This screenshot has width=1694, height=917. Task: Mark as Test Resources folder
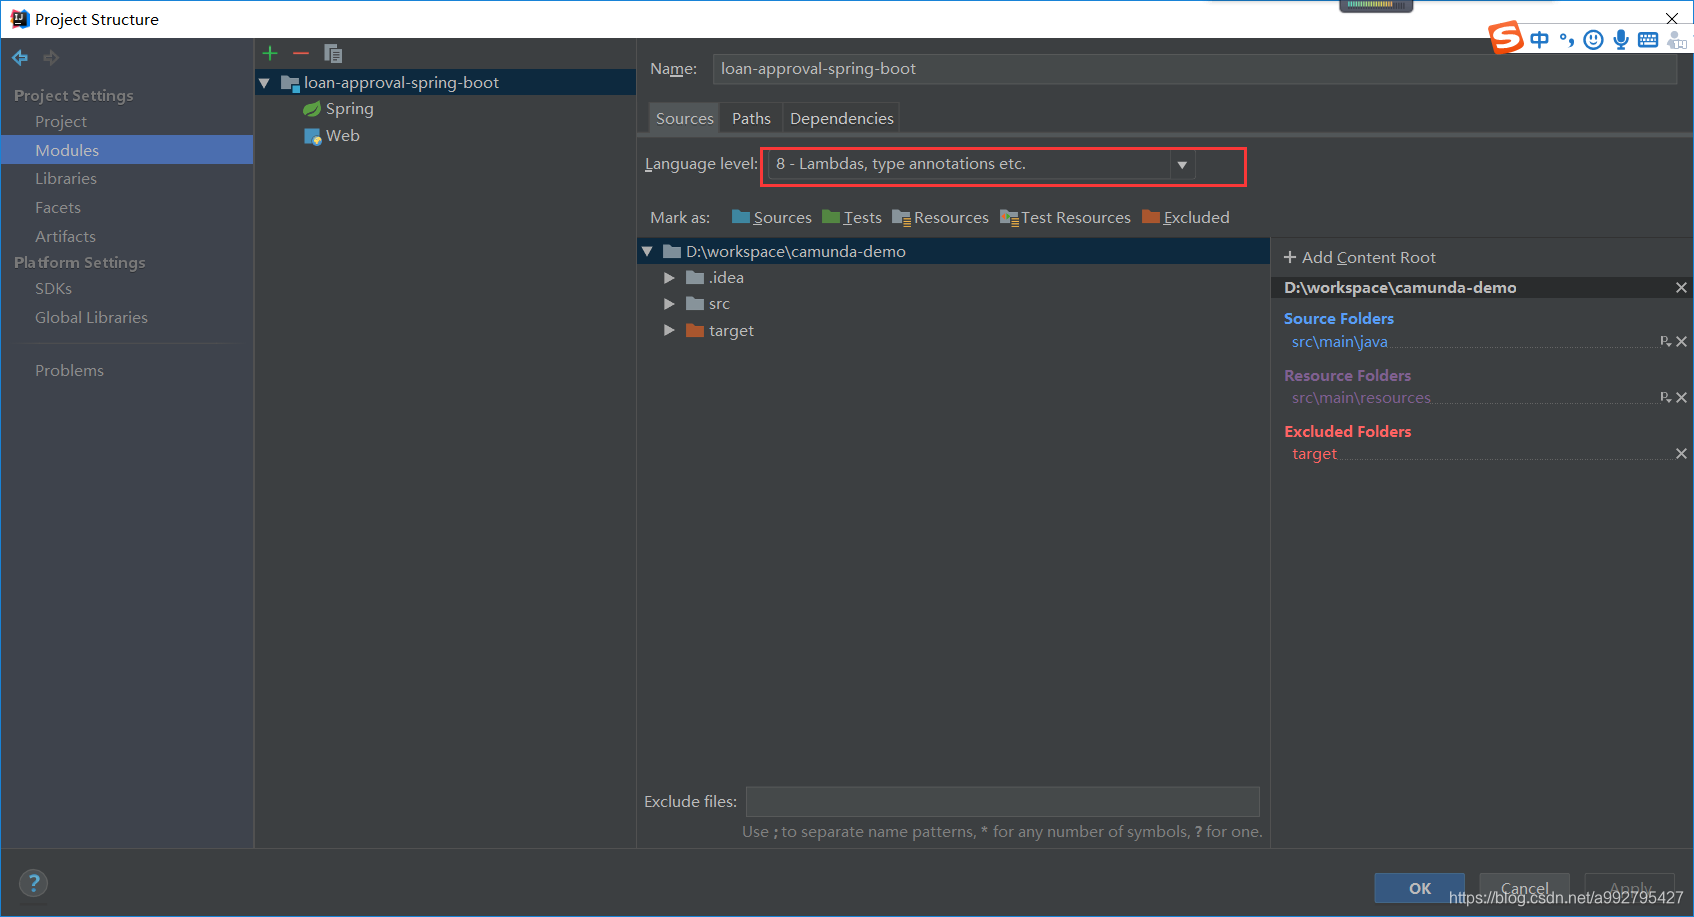[x=1065, y=217]
